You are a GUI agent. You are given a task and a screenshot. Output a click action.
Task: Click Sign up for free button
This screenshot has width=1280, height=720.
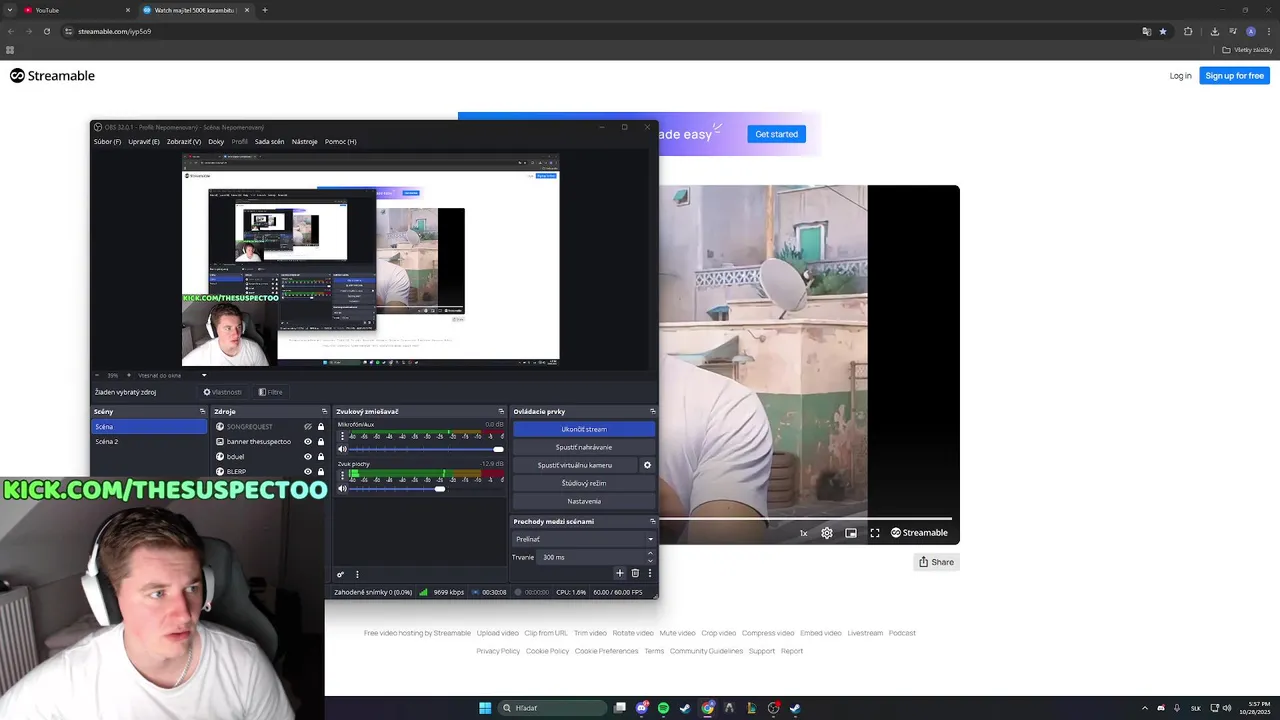tap(1234, 76)
